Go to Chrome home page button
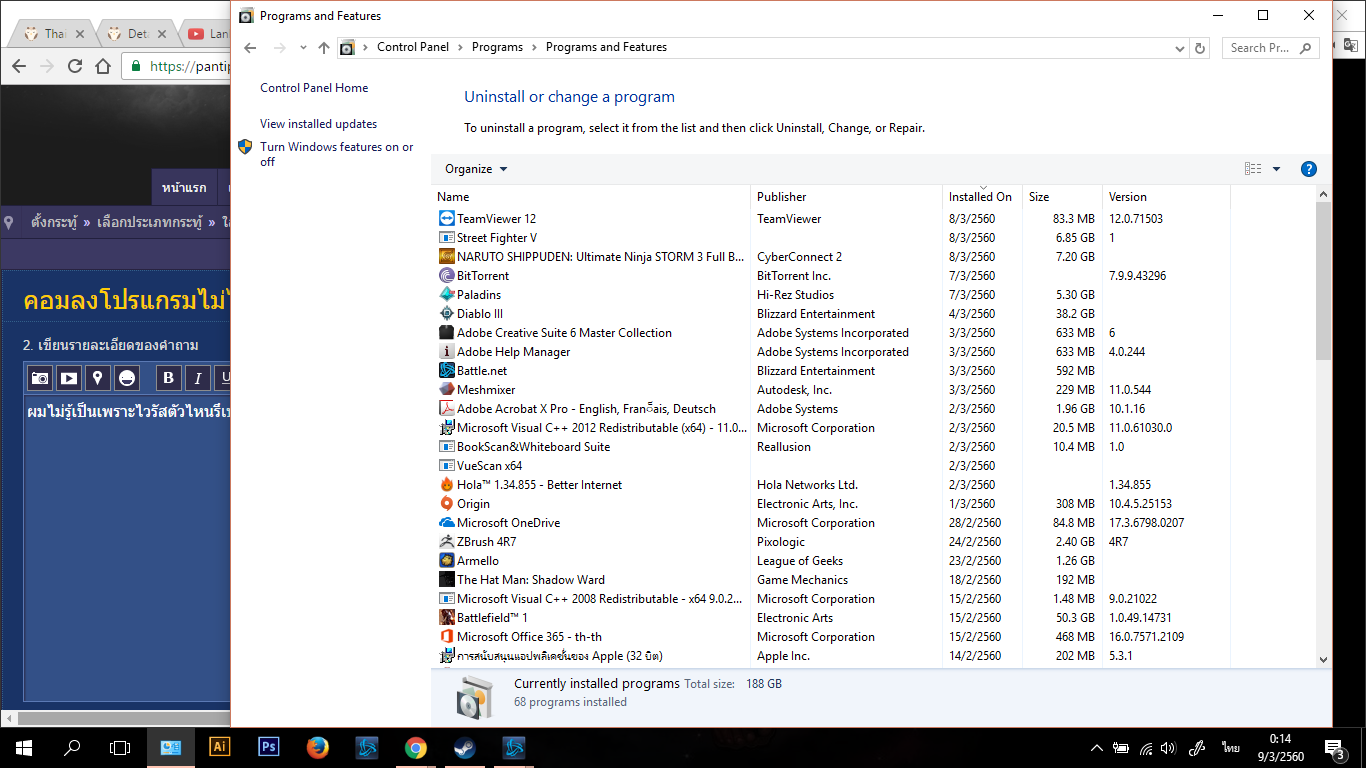Viewport: 1366px width, 768px height. tap(103, 66)
